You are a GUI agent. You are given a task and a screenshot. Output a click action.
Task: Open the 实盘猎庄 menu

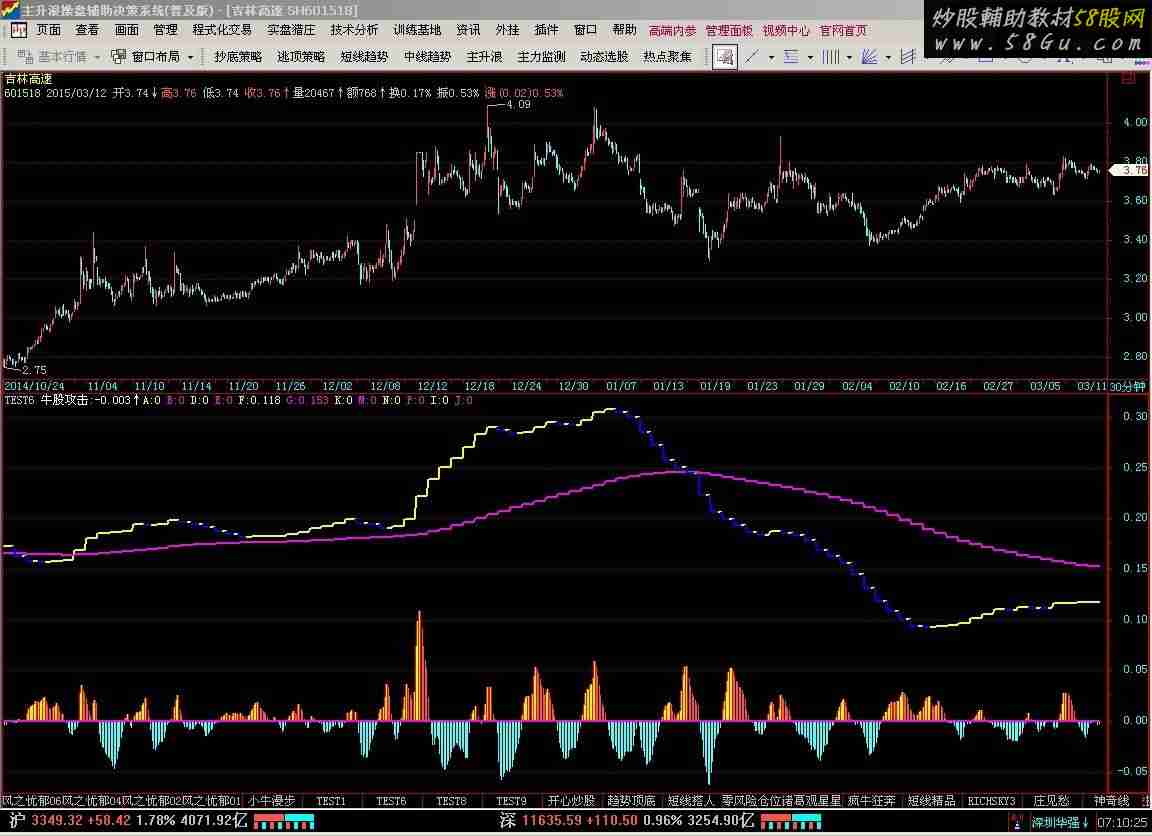point(291,30)
